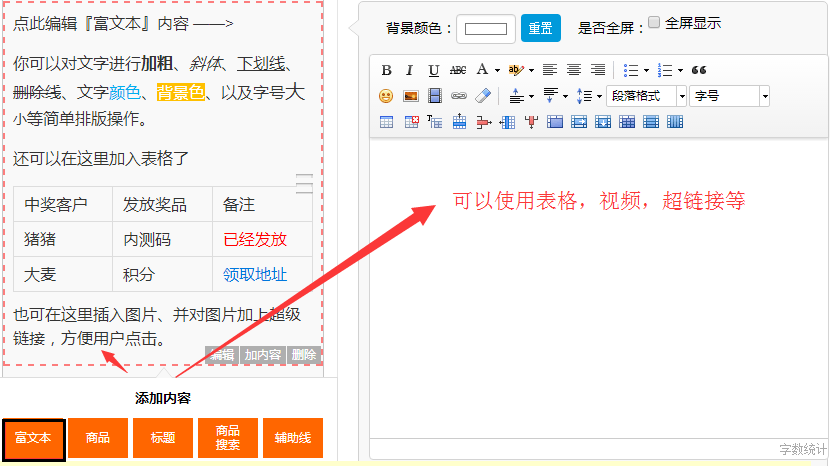Select the 辅助线 content type

pyautogui.click(x=293, y=438)
